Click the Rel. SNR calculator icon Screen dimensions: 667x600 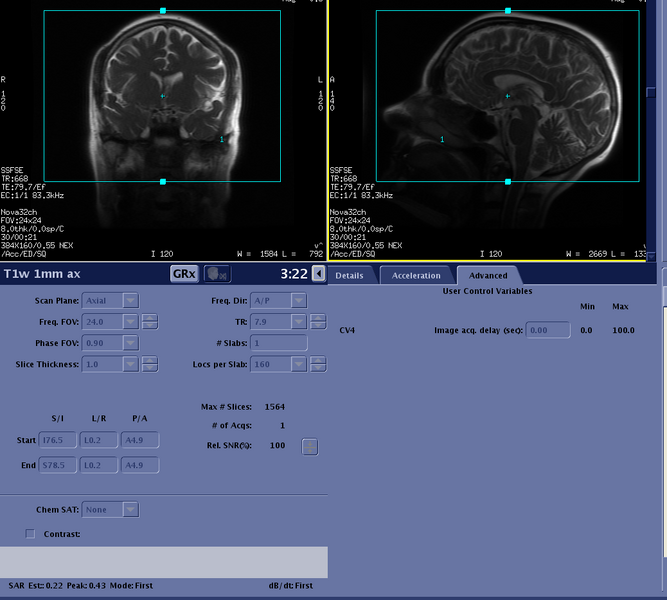click(310, 447)
